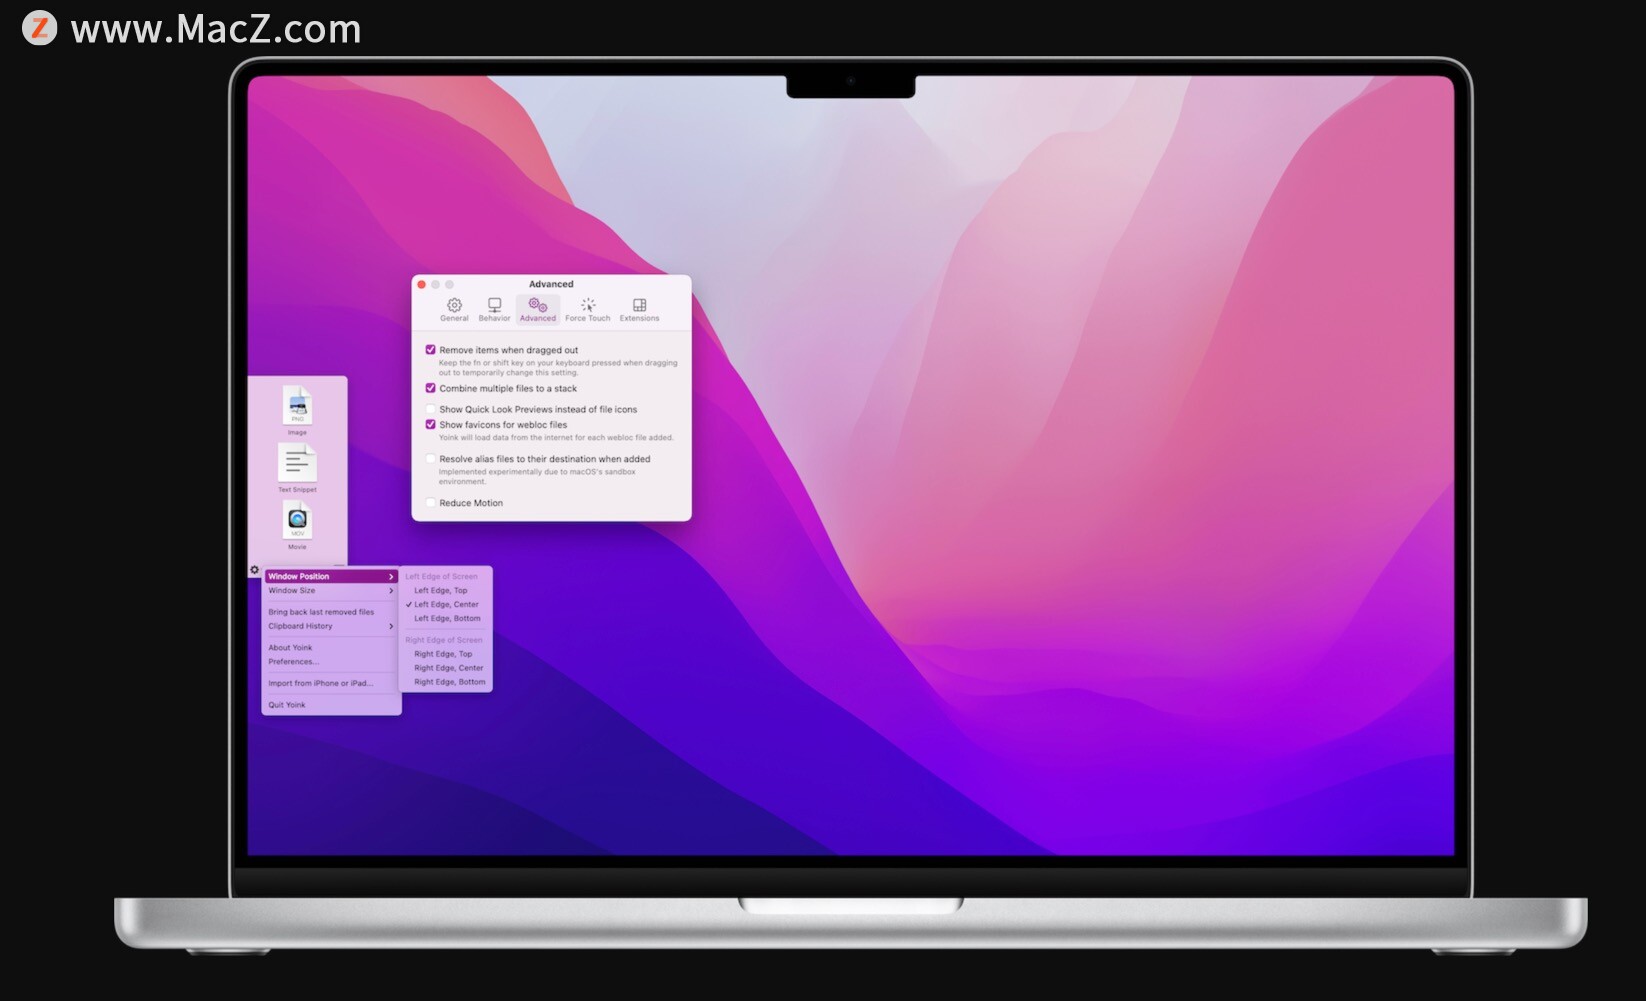Click the PNG Image file icon in Yoink shelf
The width and height of the screenshot is (1646, 1001).
[x=298, y=406]
